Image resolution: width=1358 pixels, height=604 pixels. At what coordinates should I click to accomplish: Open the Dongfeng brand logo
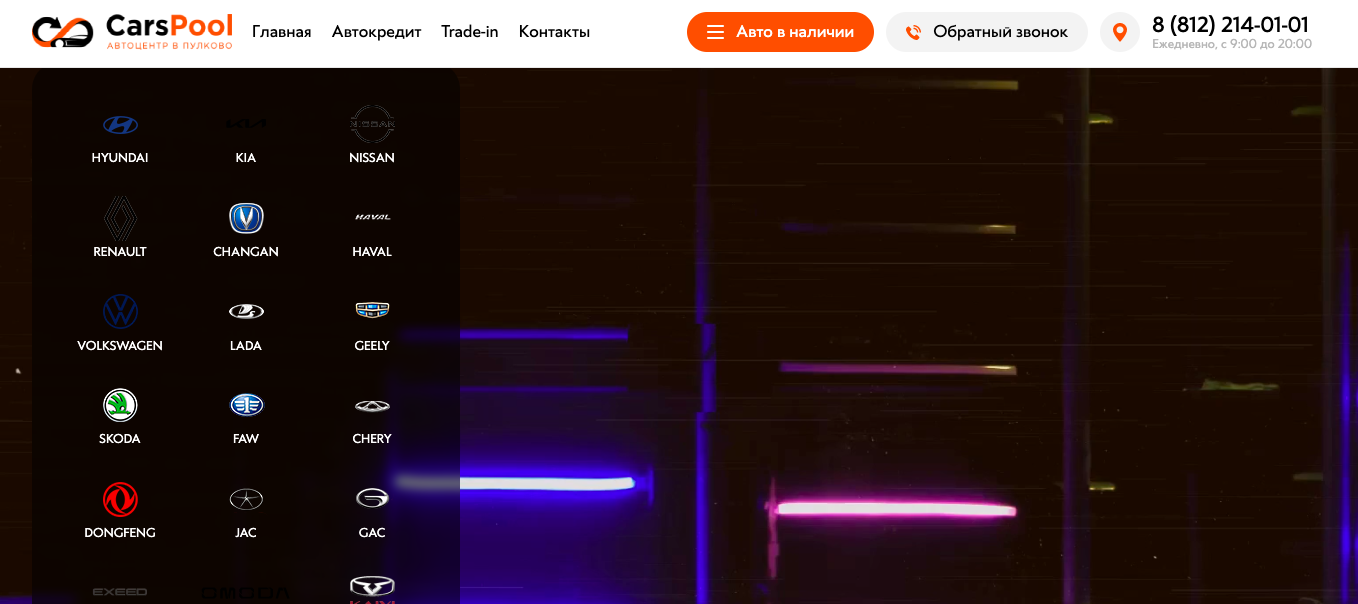[120, 499]
